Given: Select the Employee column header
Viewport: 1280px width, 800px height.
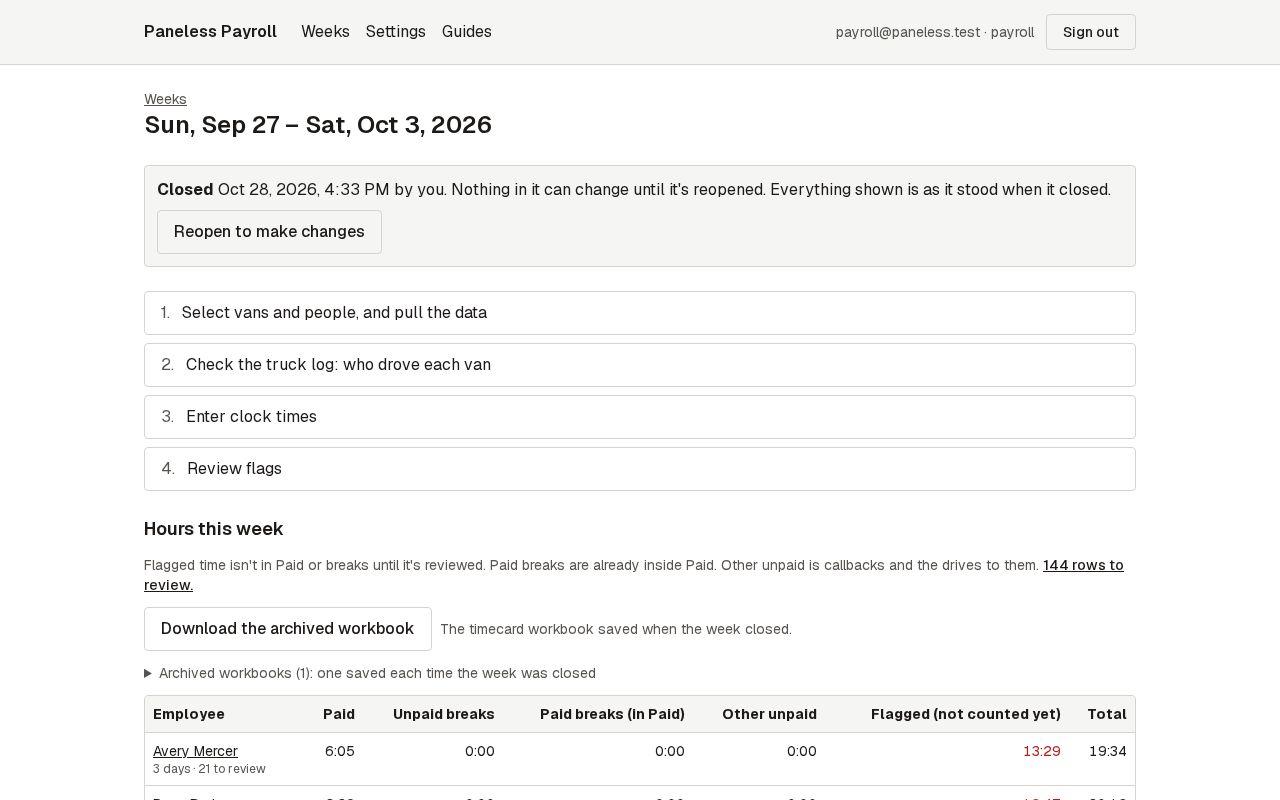Looking at the screenshot, I should click(x=189, y=714).
